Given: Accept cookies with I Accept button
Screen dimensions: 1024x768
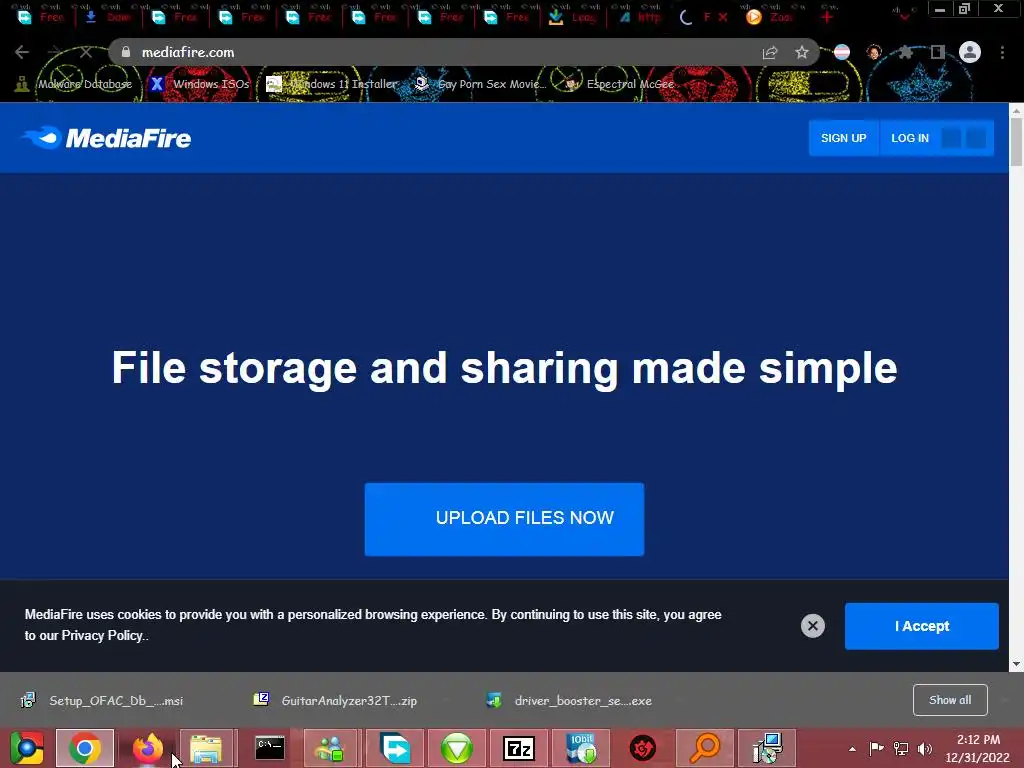Looking at the screenshot, I should point(921,626).
